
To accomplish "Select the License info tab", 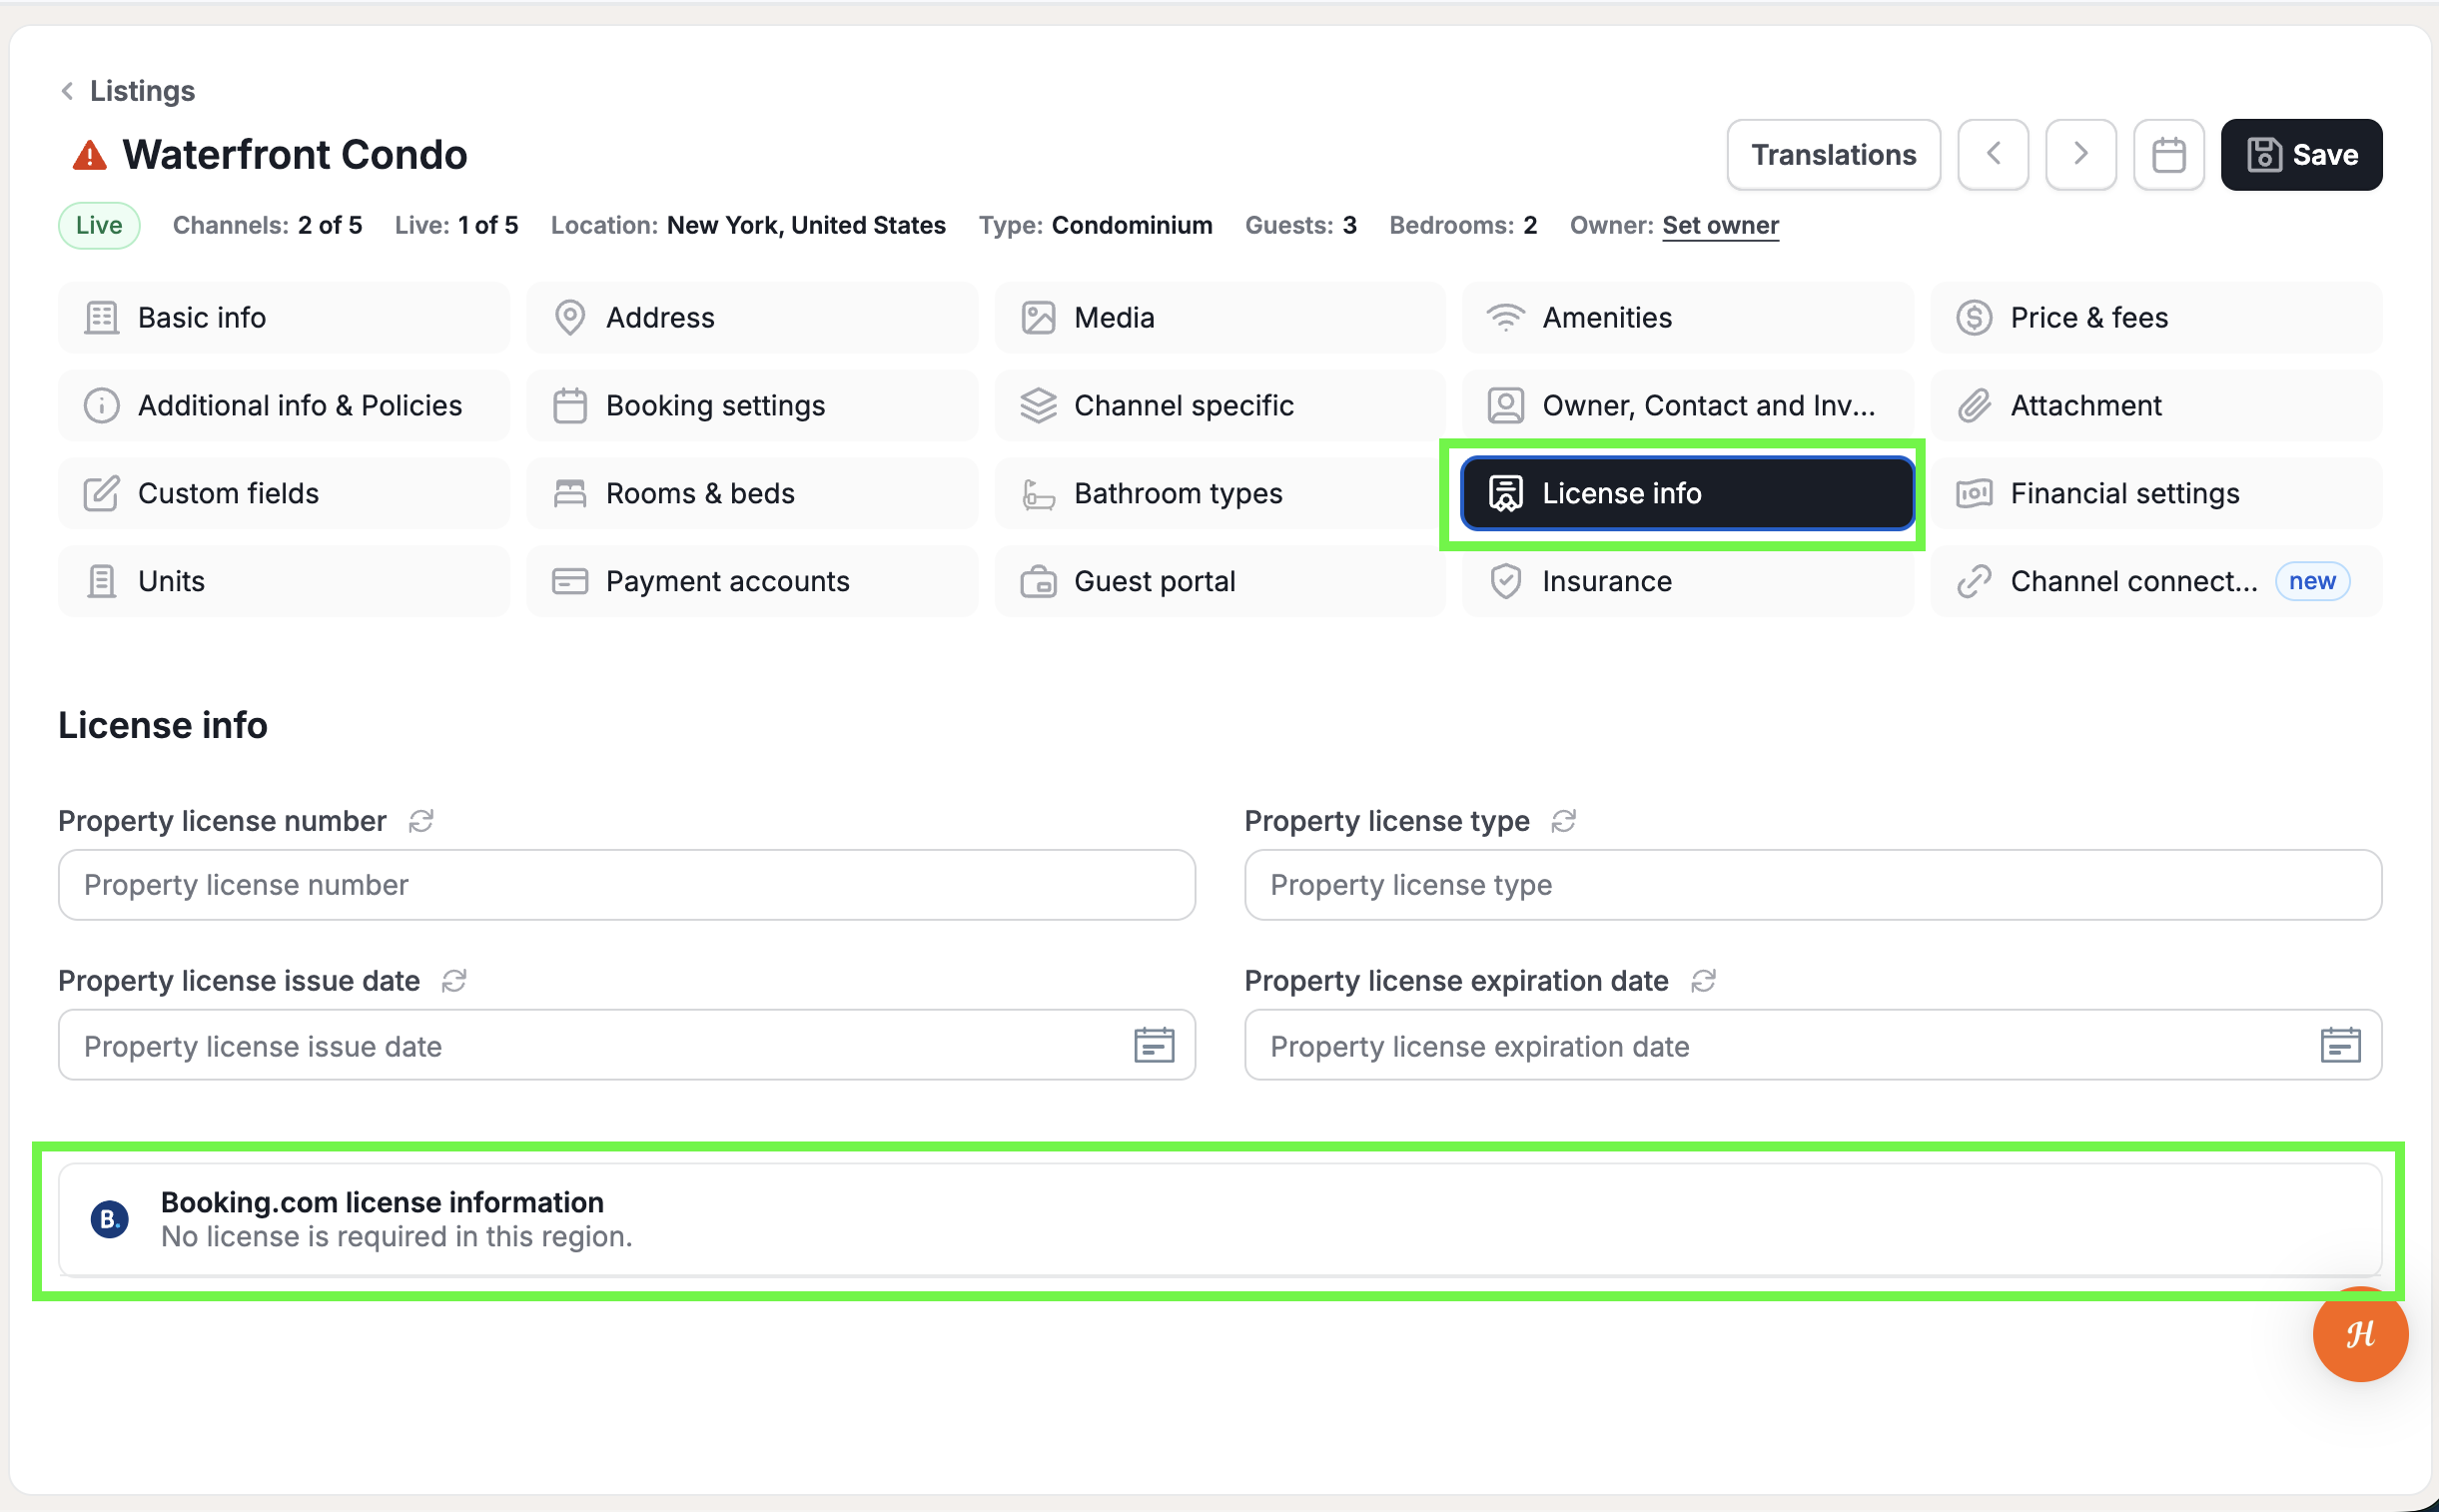I will [x=1688, y=494].
